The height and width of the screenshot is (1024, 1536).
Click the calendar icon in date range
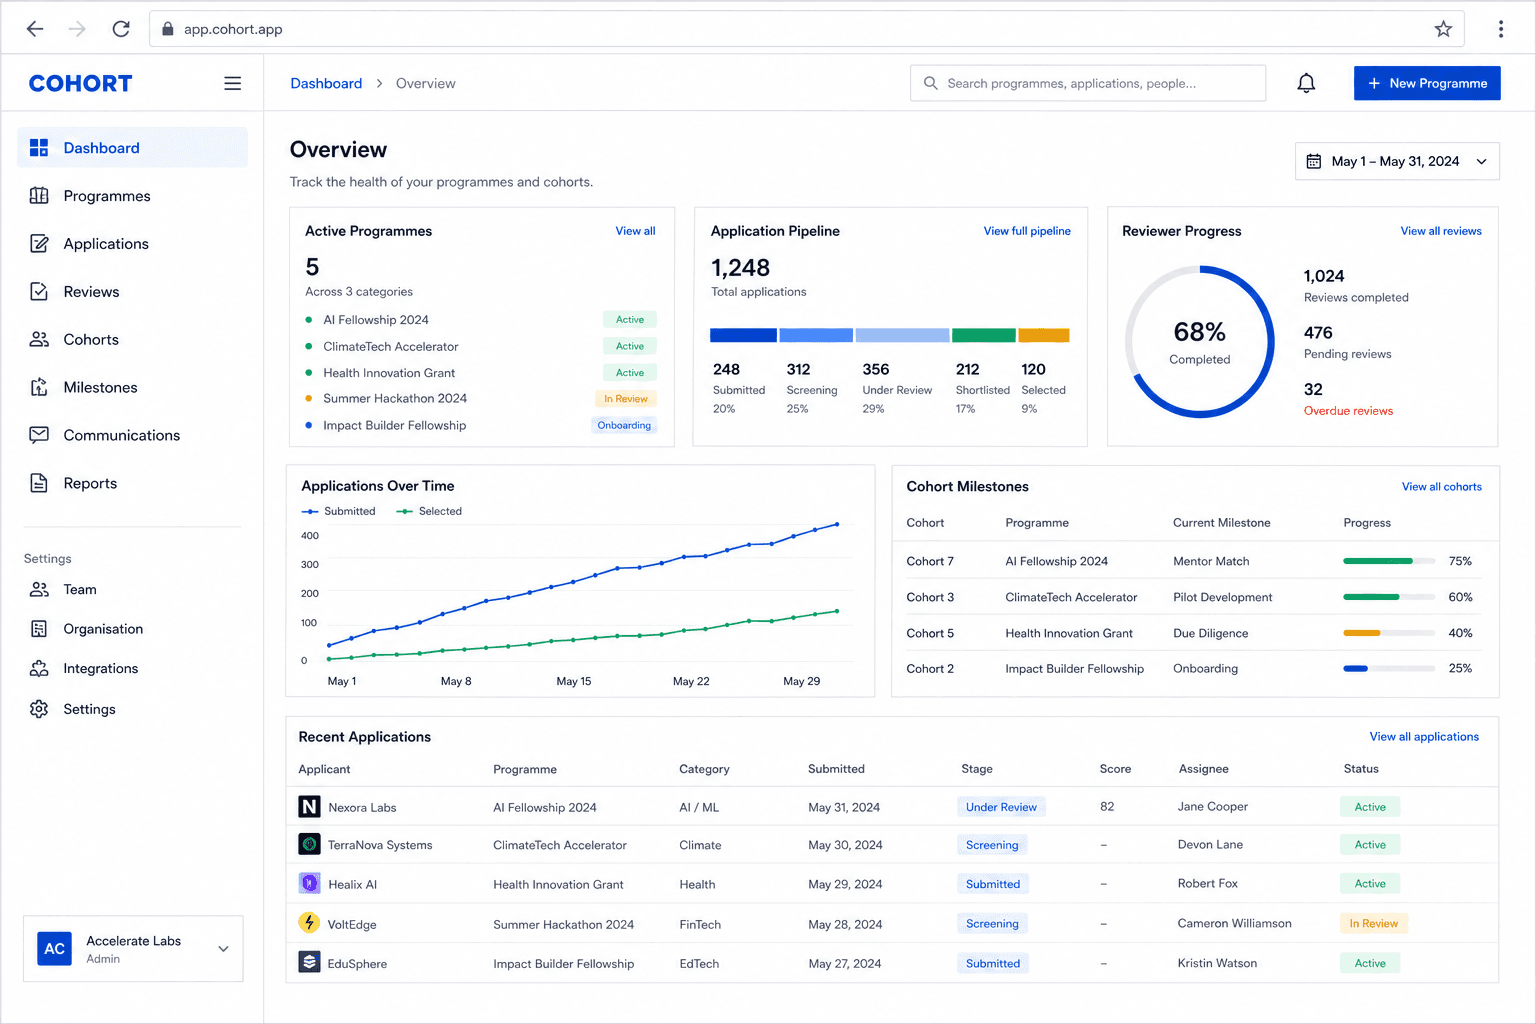[1314, 161]
